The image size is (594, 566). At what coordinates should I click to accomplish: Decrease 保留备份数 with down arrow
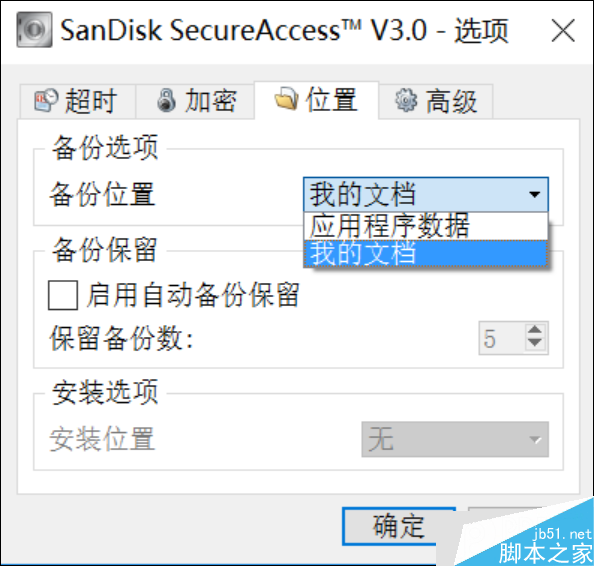click(535, 343)
